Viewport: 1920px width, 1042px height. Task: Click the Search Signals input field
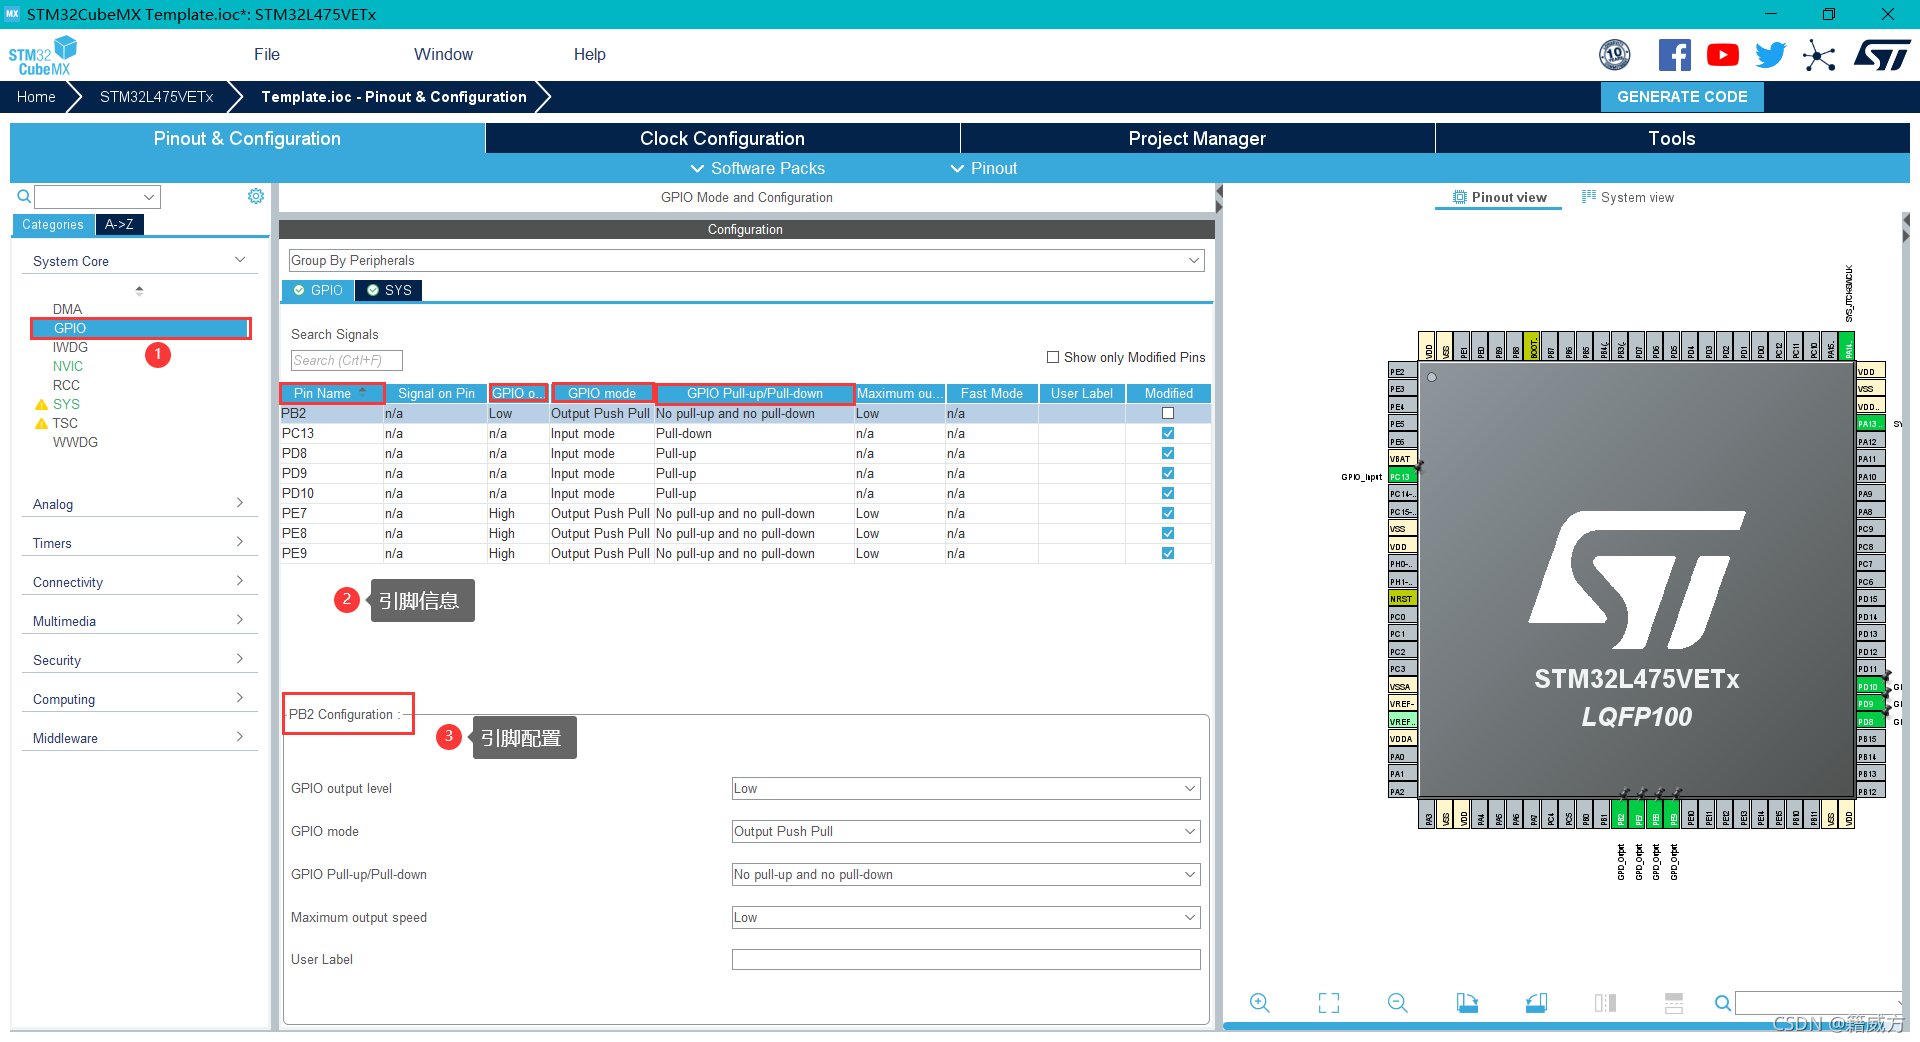point(347,360)
